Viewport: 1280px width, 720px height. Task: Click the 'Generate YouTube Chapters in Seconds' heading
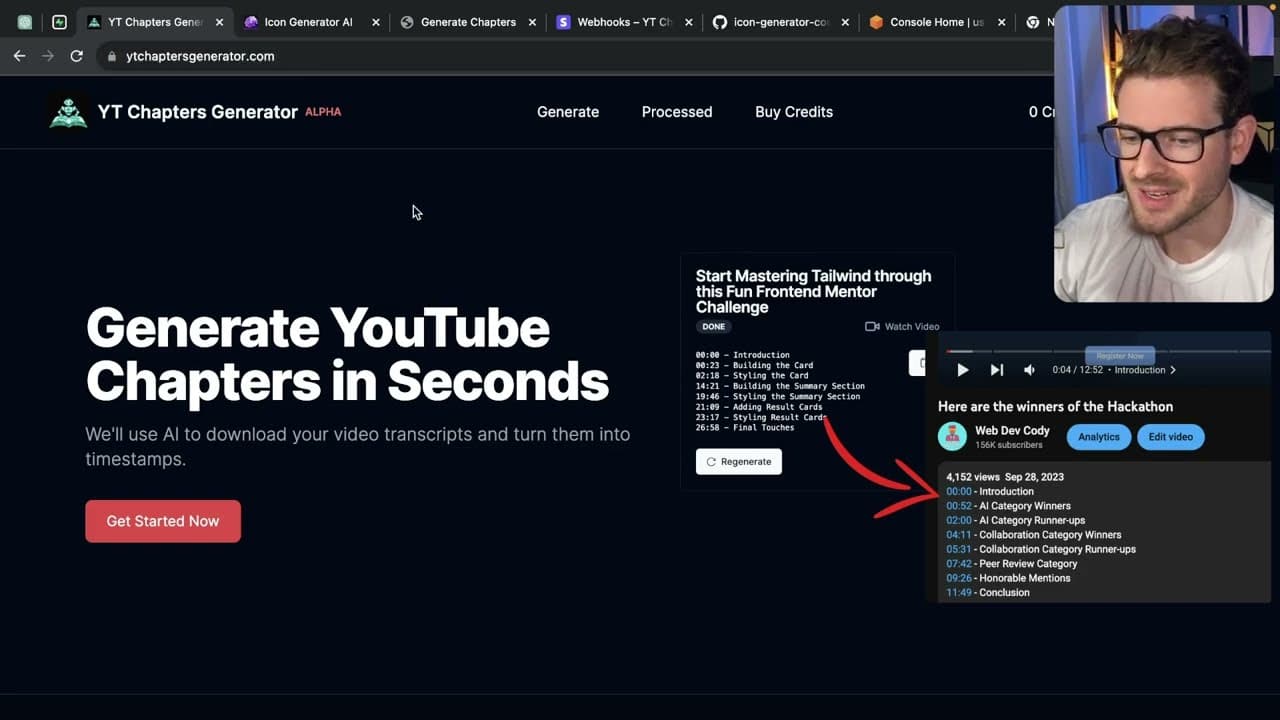point(347,353)
